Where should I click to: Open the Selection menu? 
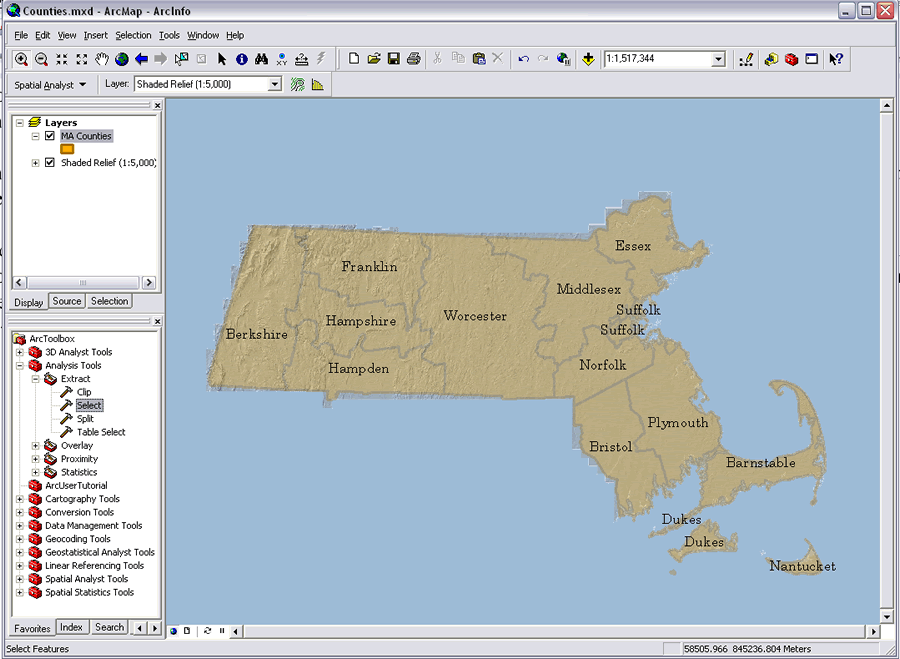tap(133, 35)
